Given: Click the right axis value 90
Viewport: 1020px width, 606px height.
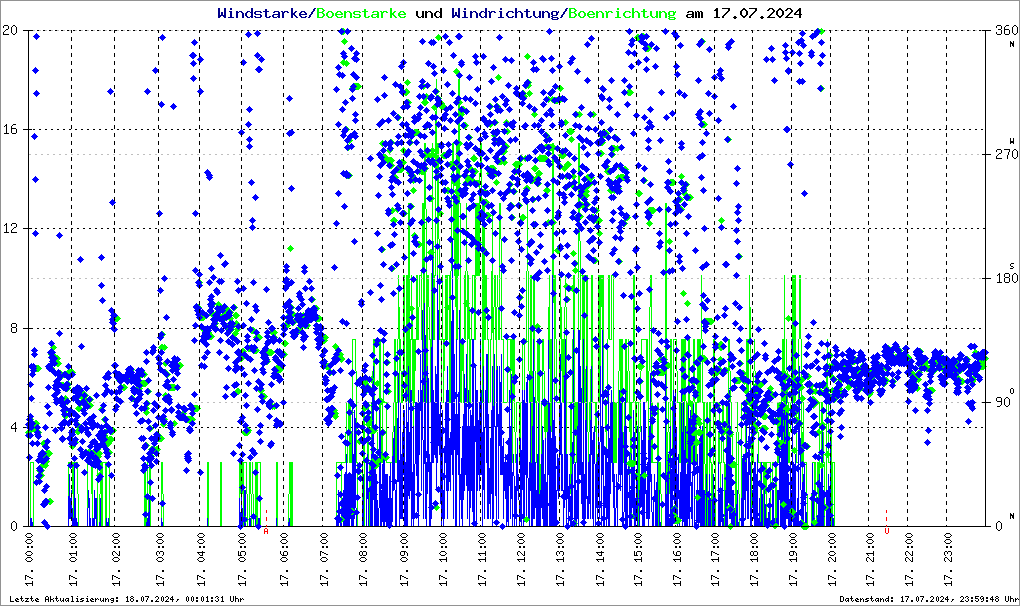Looking at the screenshot, I should [x=1003, y=402].
